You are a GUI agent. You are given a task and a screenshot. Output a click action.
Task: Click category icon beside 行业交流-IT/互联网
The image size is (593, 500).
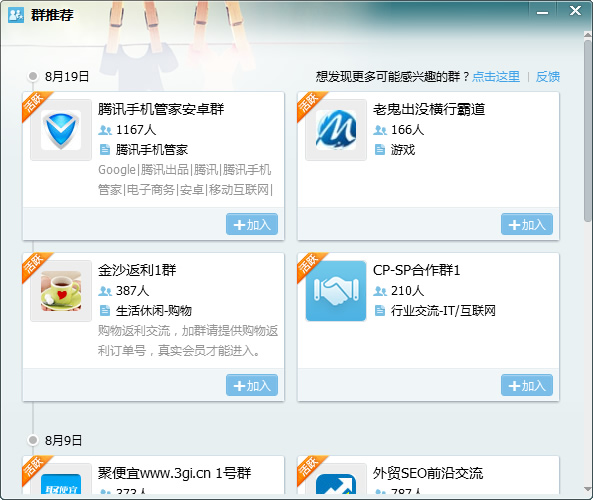tap(380, 311)
